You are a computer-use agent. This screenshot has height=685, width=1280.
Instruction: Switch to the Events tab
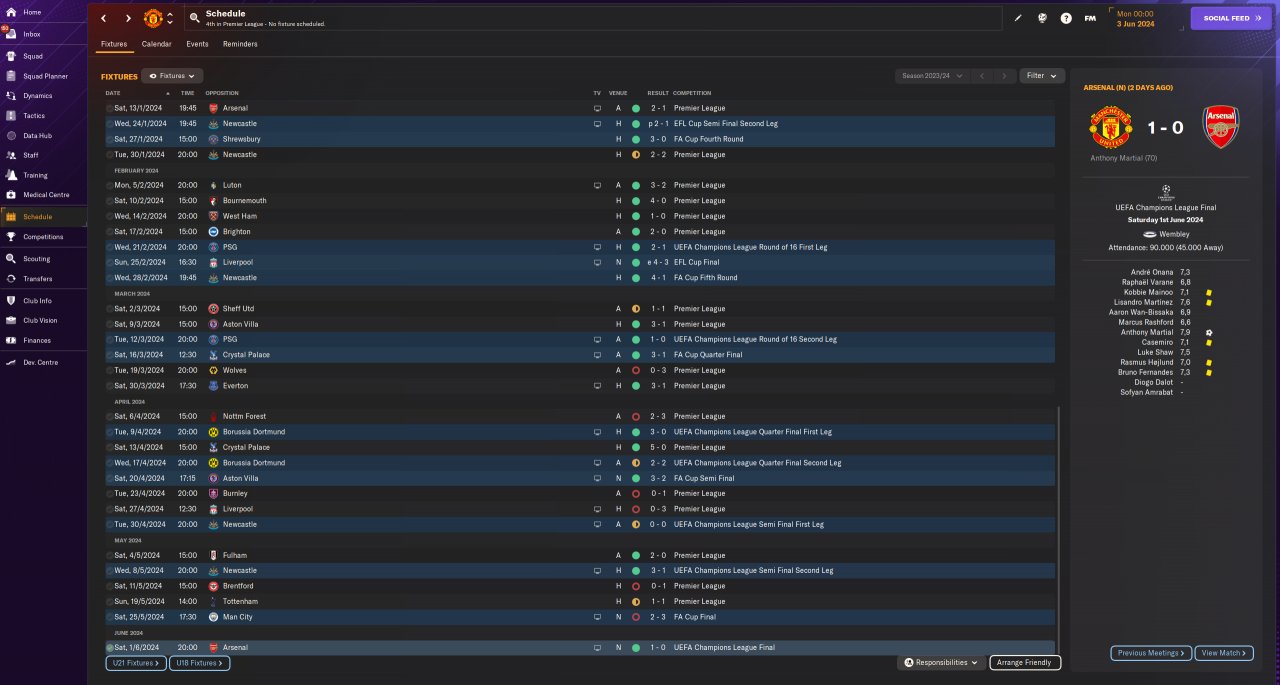pos(197,44)
